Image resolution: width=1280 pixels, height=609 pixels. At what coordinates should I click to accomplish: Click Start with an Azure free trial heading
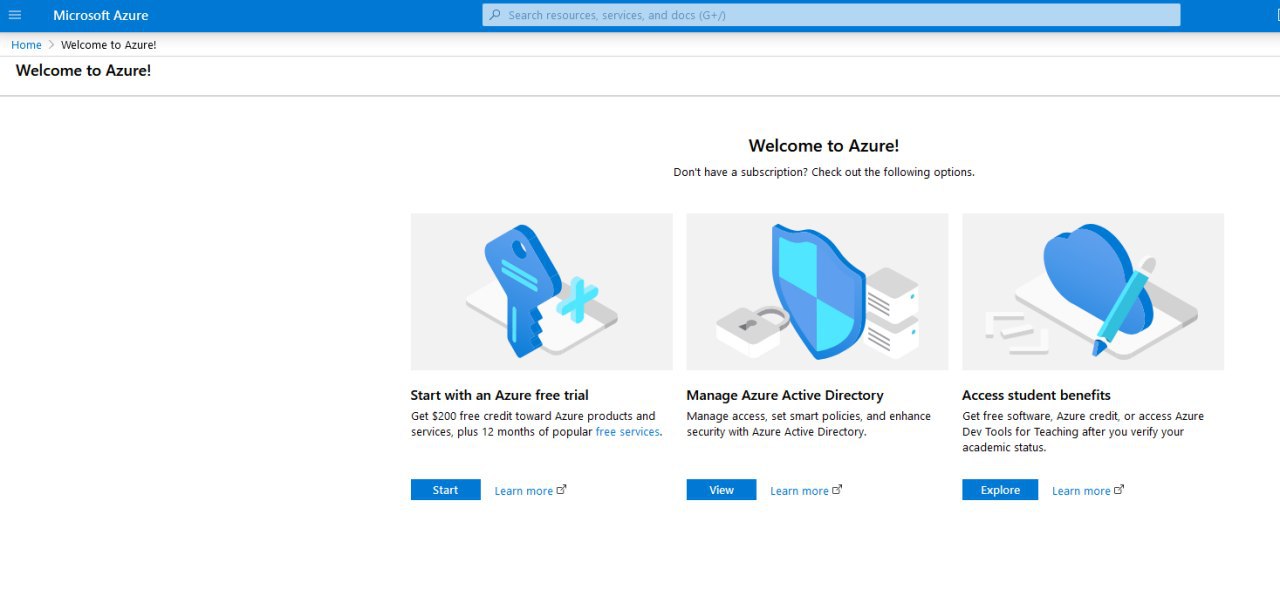[x=500, y=395]
